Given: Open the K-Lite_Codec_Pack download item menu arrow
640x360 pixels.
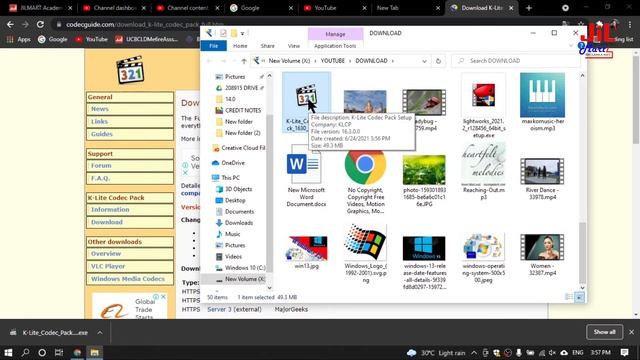Looking at the screenshot, I should (100, 333).
